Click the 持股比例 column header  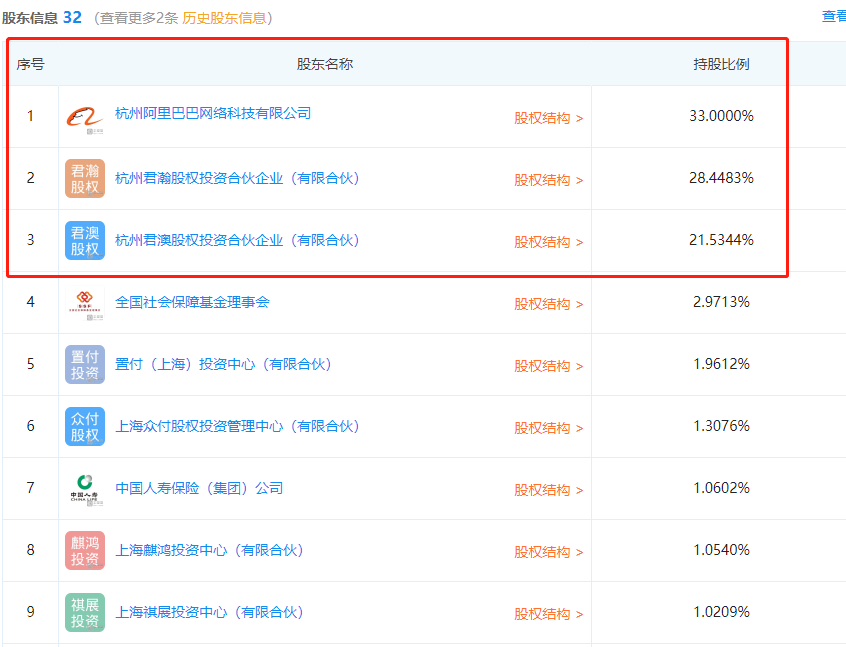721,64
